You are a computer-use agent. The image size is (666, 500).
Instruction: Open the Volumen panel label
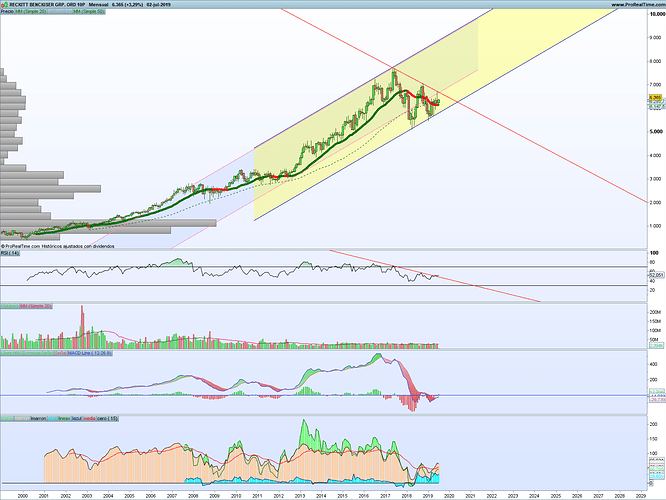point(10,306)
